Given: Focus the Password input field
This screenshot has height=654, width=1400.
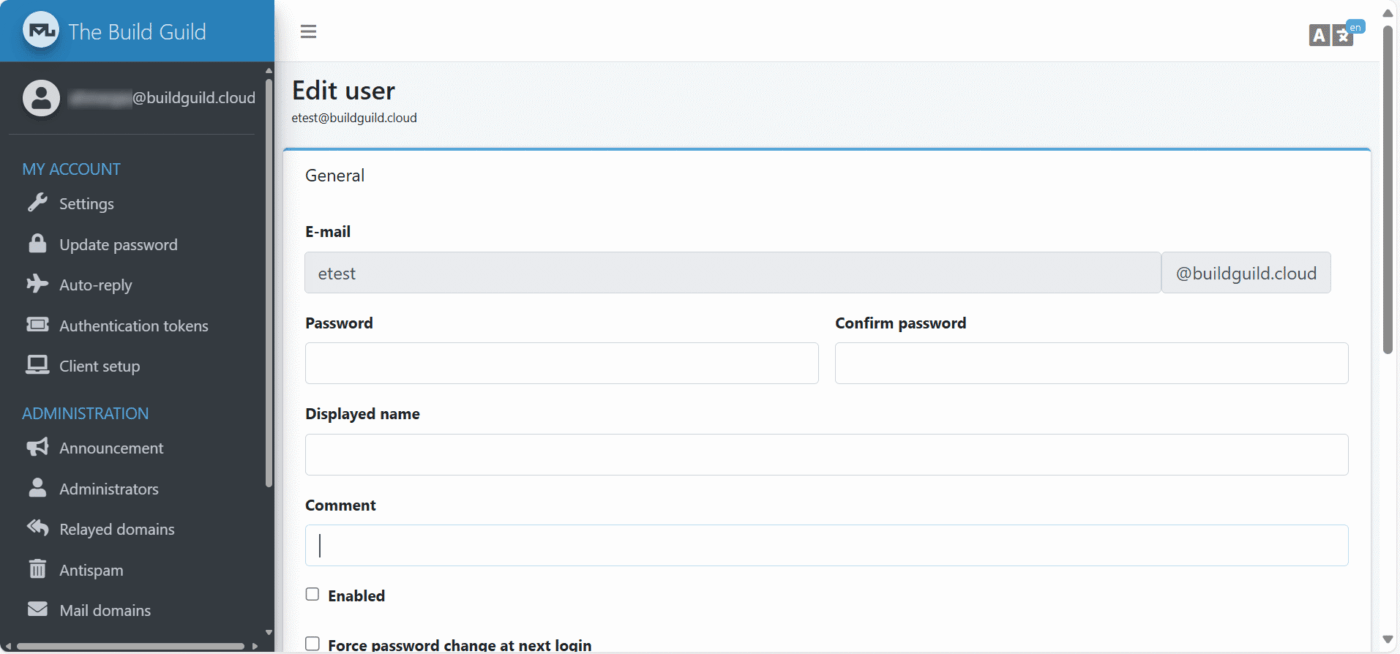Looking at the screenshot, I should (x=561, y=363).
